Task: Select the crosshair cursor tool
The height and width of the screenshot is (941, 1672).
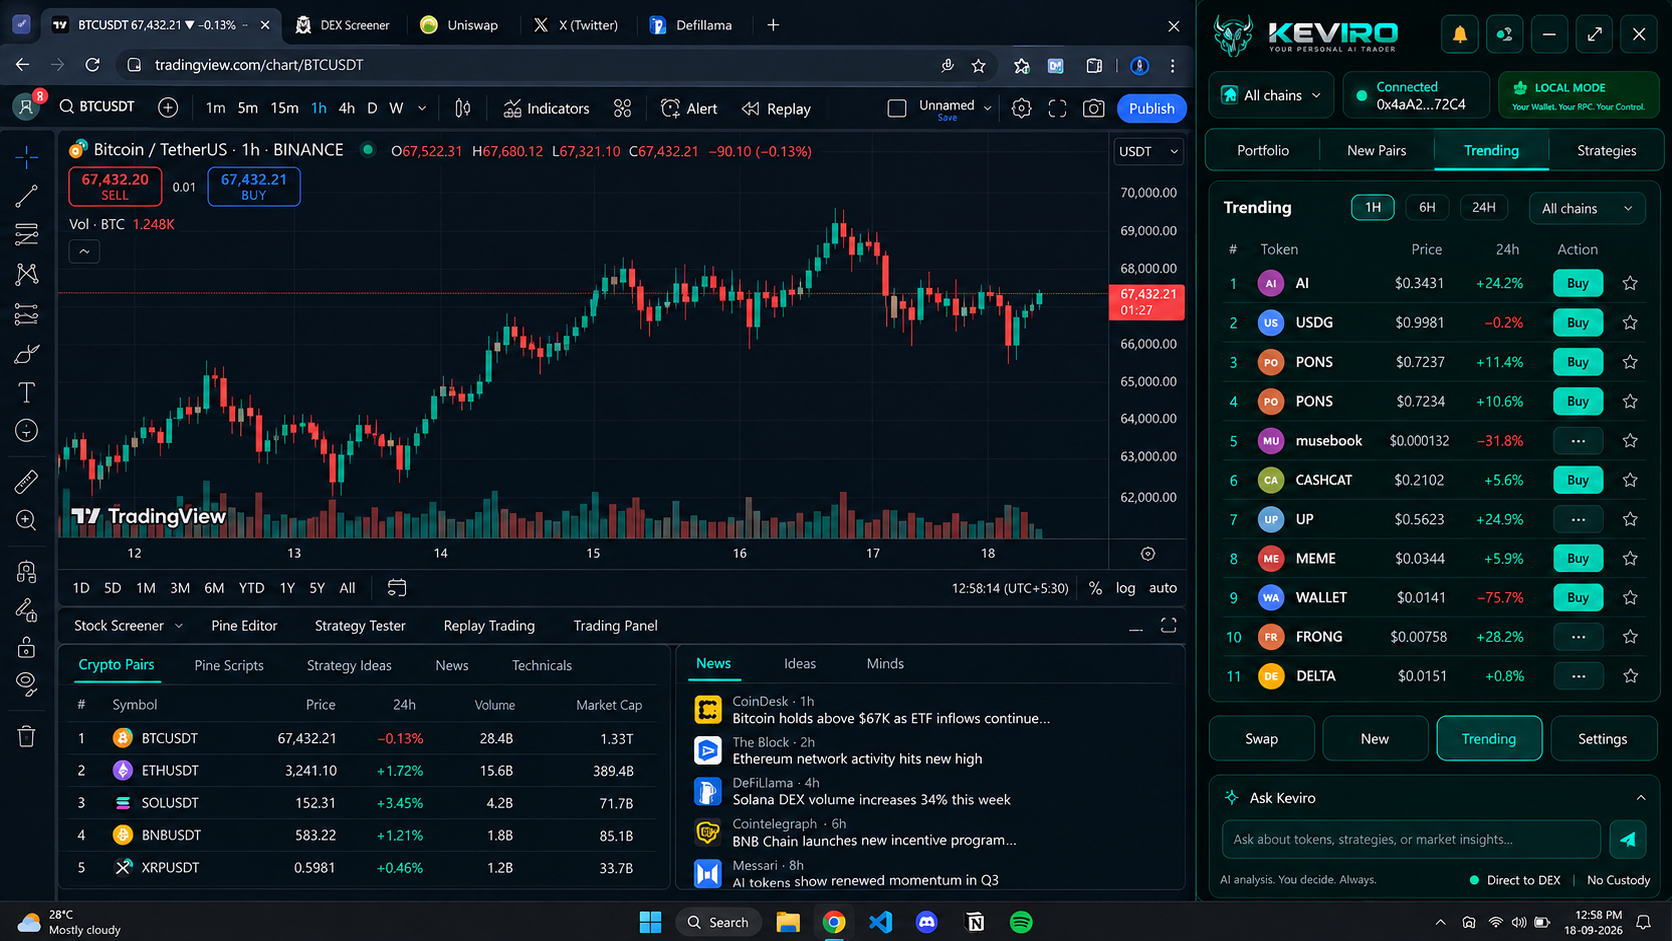Action: pos(27,157)
